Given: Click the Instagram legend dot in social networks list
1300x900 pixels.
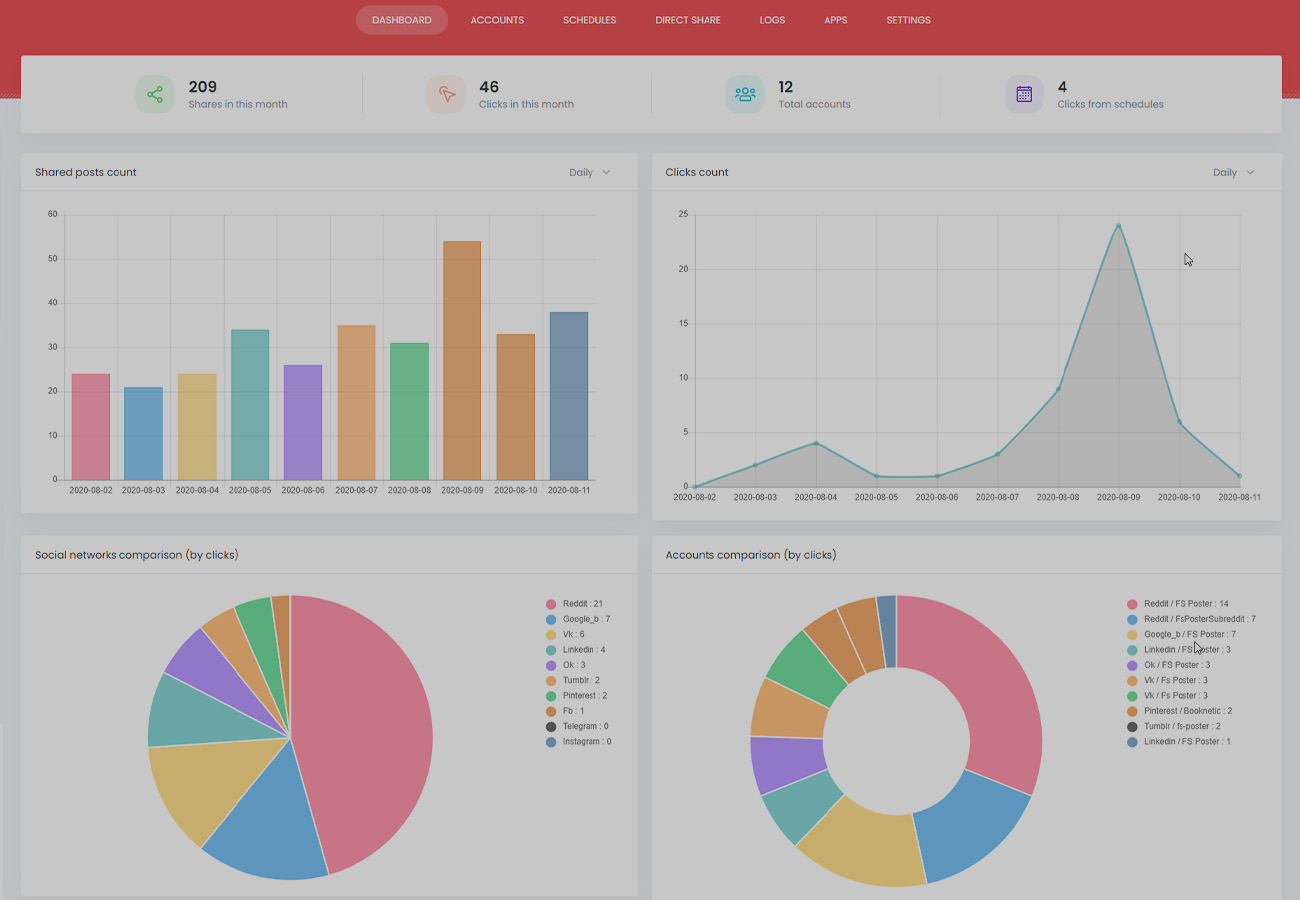Looking at the screenshot, I should (553, 741).
